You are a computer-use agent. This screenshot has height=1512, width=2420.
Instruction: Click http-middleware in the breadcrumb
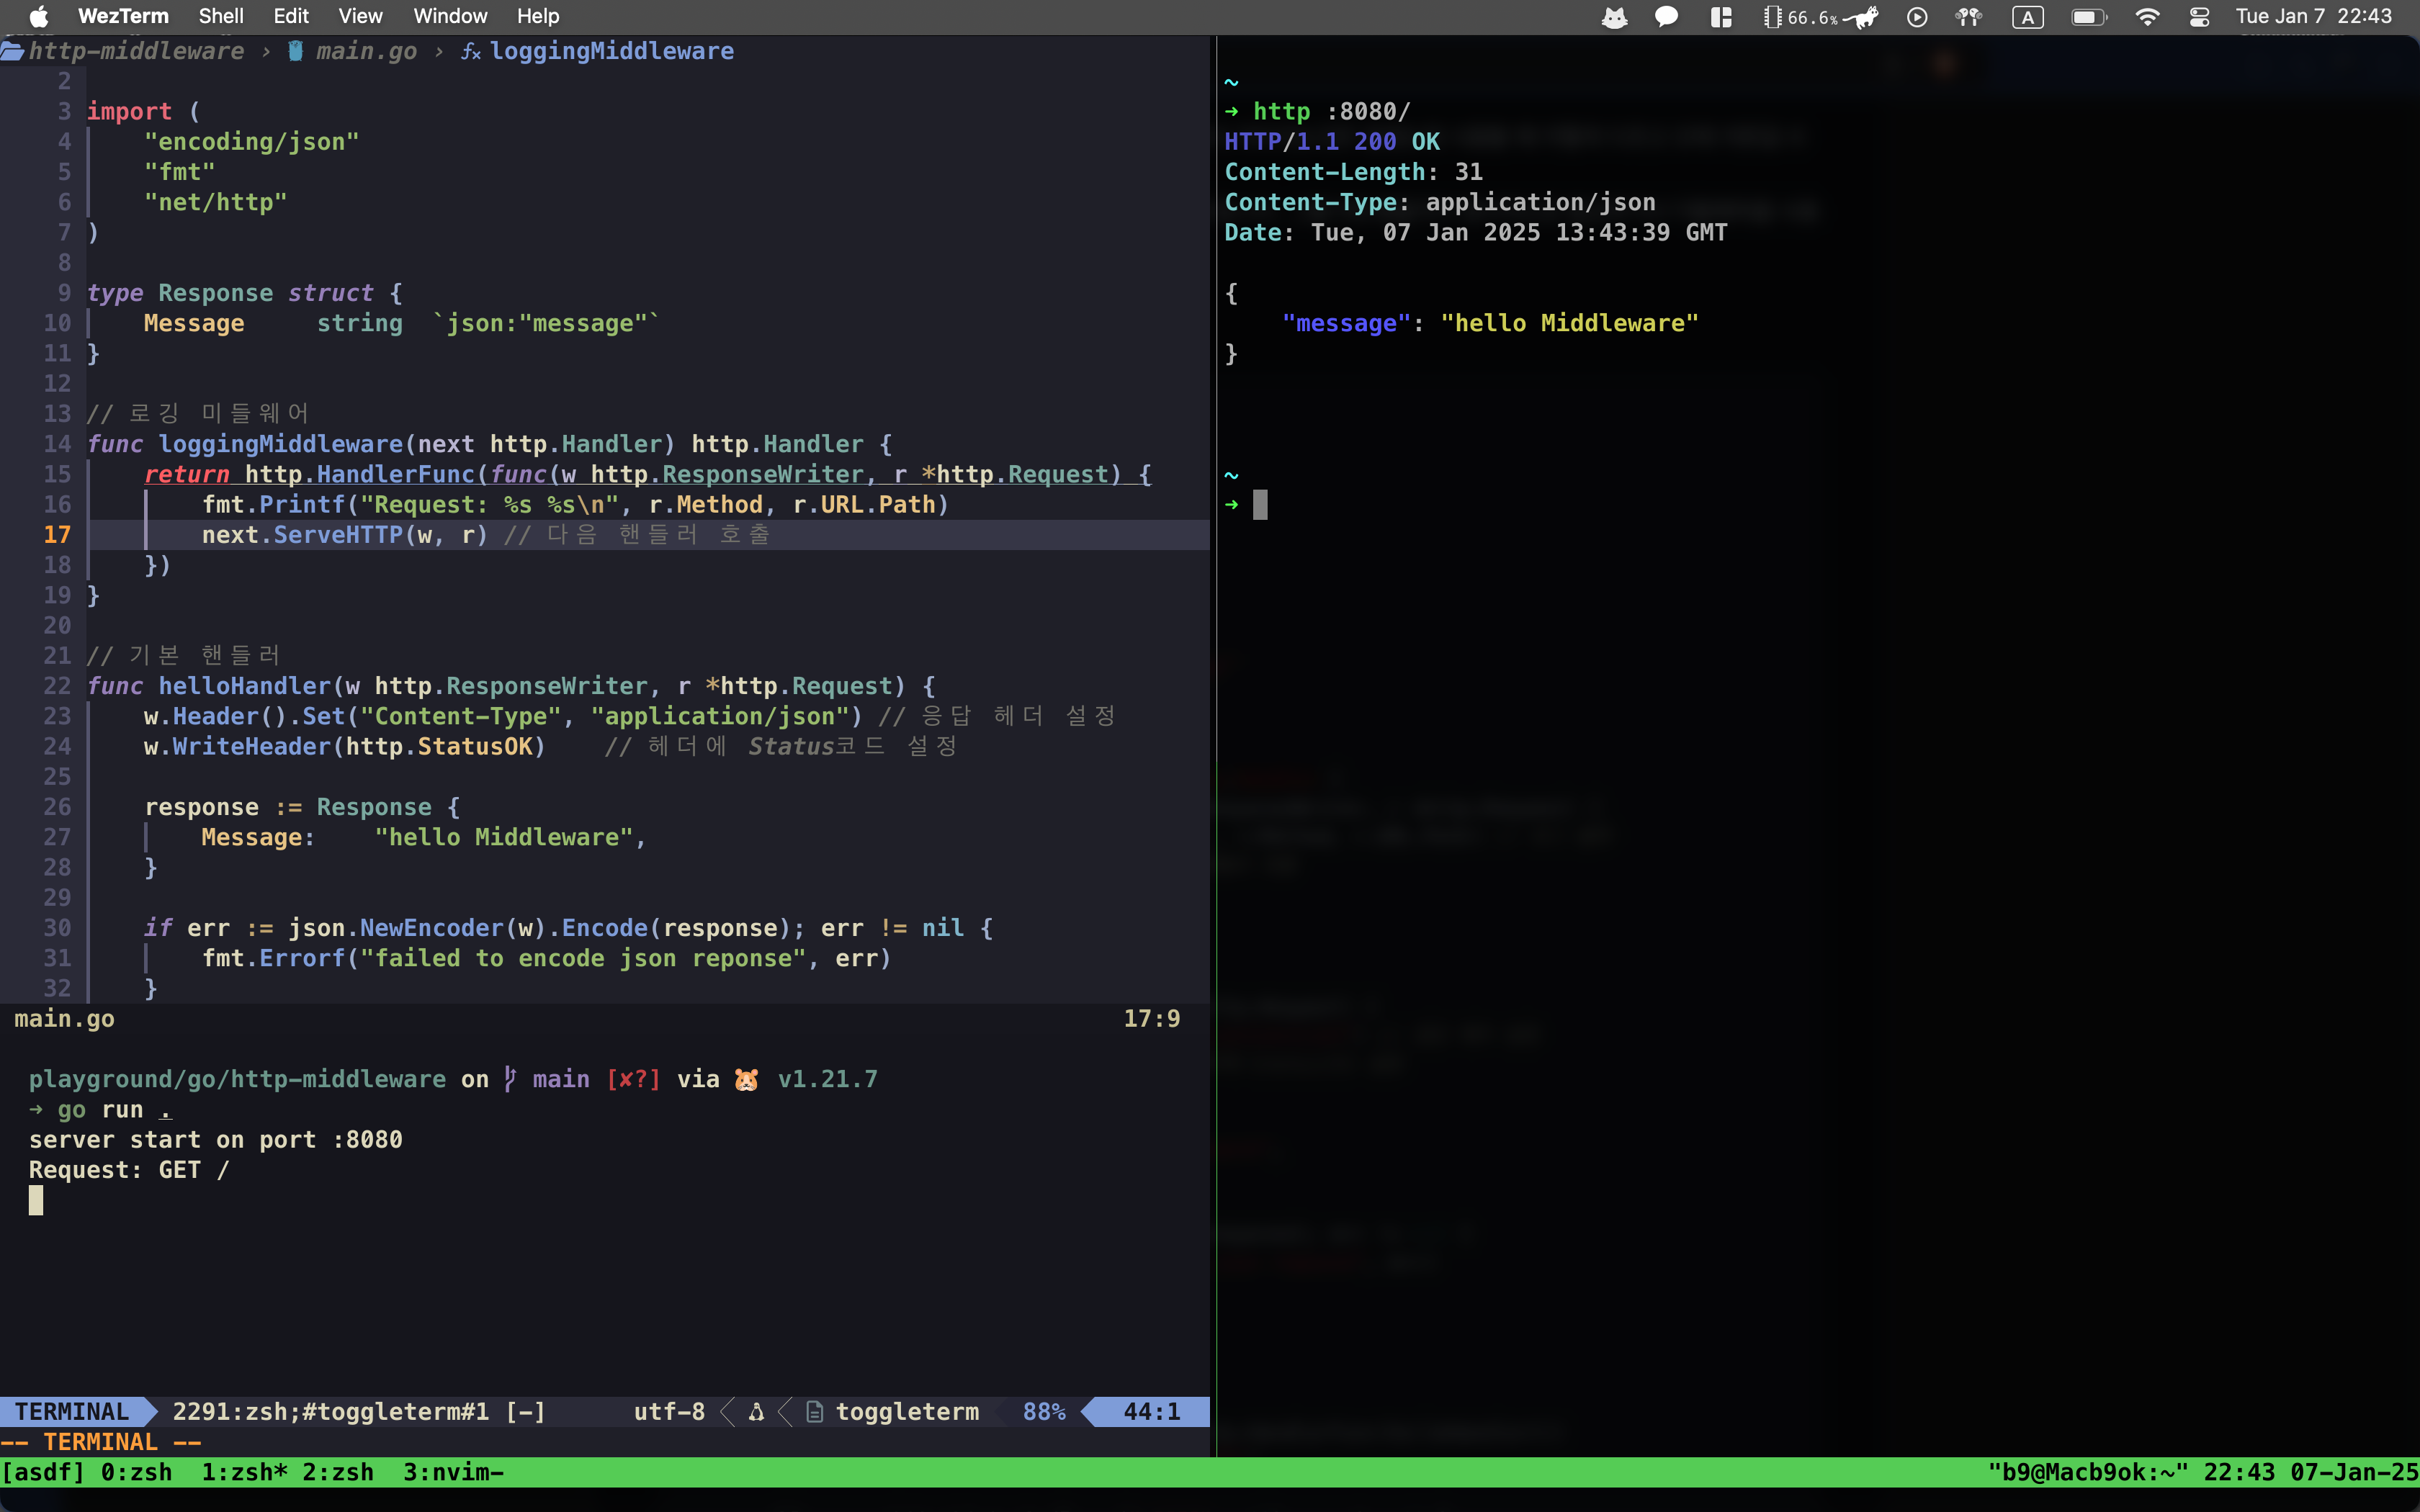tap(136, 51)
